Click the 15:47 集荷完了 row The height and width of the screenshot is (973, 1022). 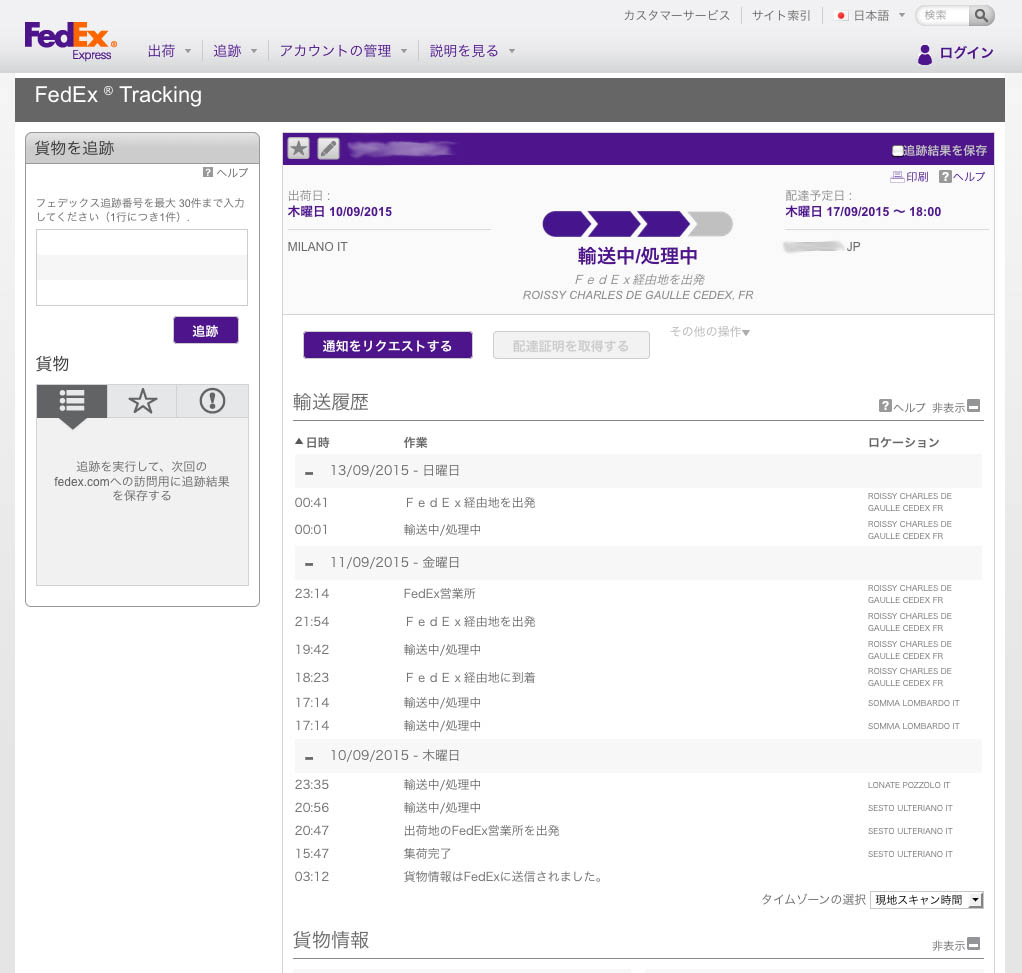click(637, 854)
